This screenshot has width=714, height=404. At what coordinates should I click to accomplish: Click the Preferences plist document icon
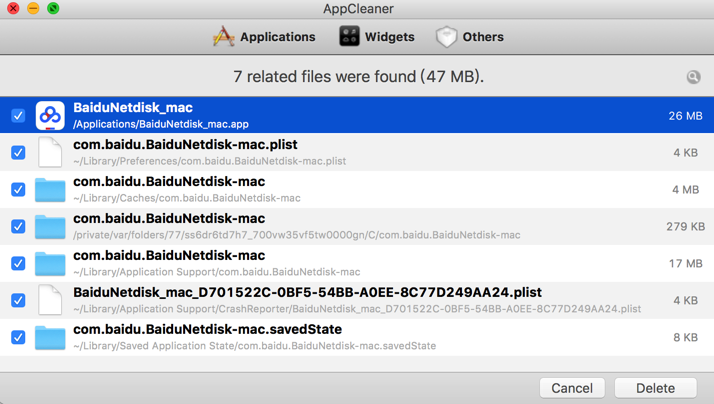click(x=50, y=152)
